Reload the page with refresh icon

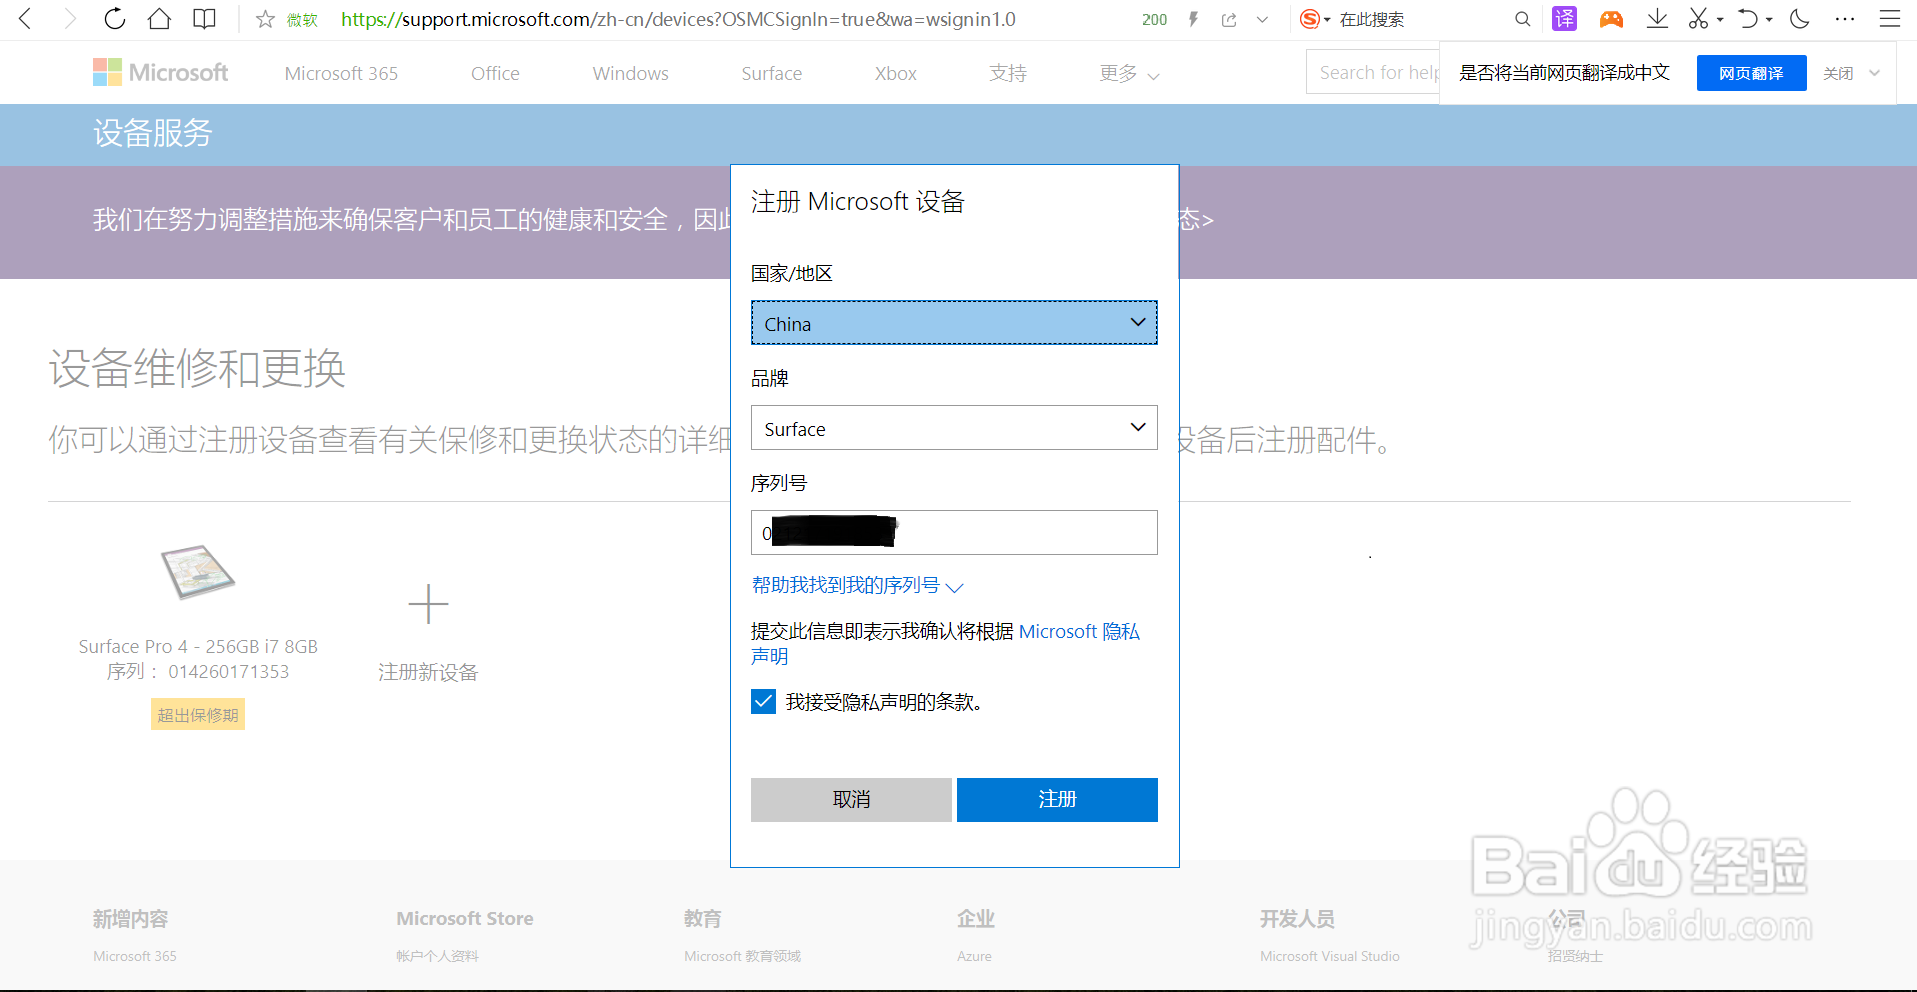pos(115,19)
